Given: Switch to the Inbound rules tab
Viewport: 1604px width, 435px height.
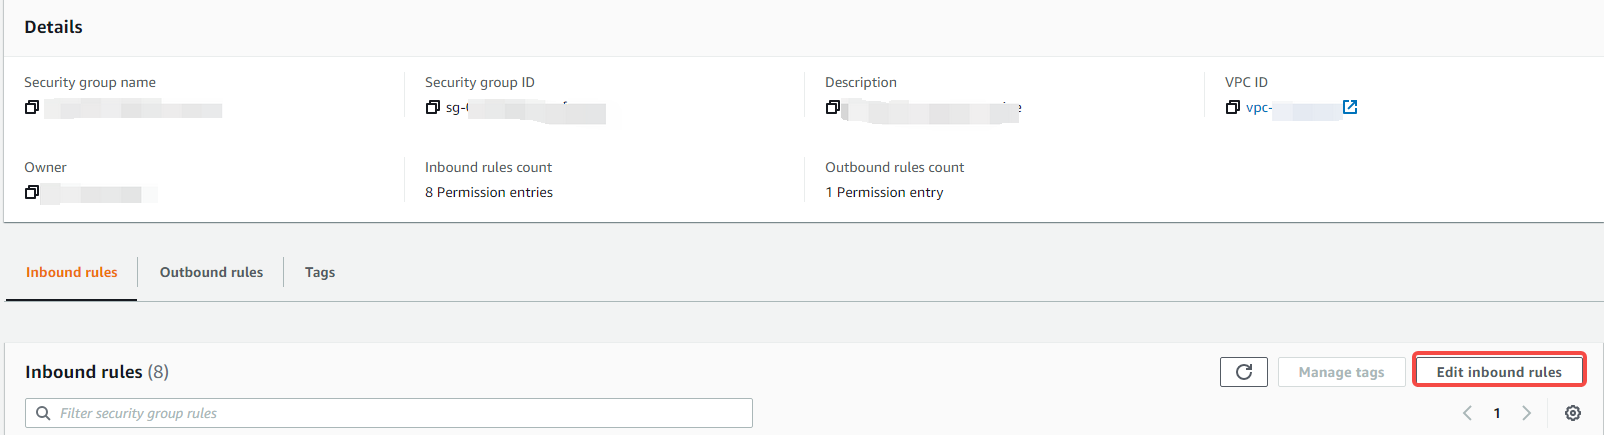Looking at the screenshot, I should click(x=72, y=272).
